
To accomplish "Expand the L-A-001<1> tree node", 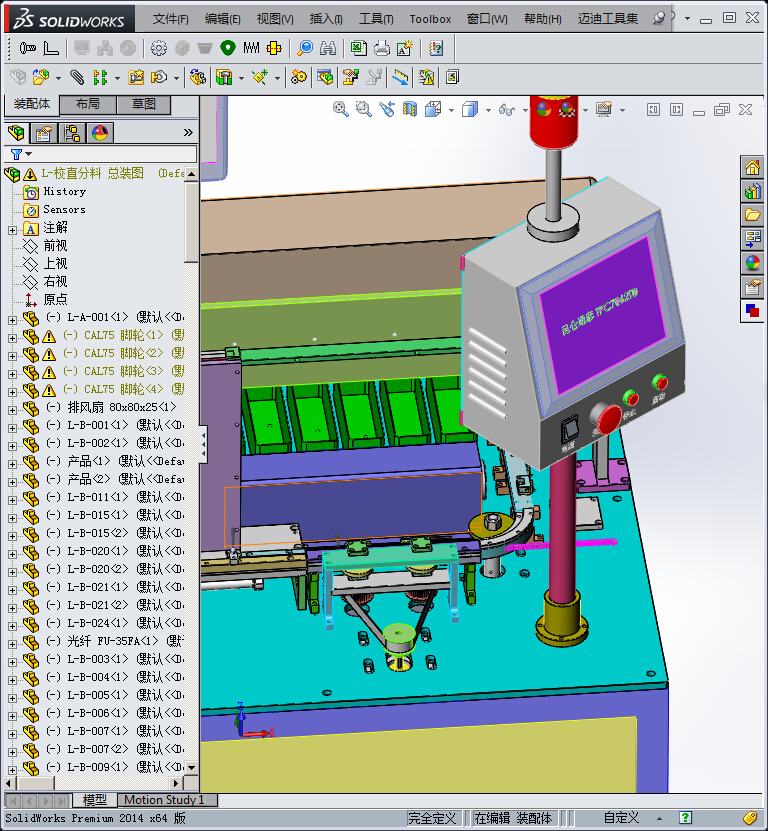I will pos(12,320).
